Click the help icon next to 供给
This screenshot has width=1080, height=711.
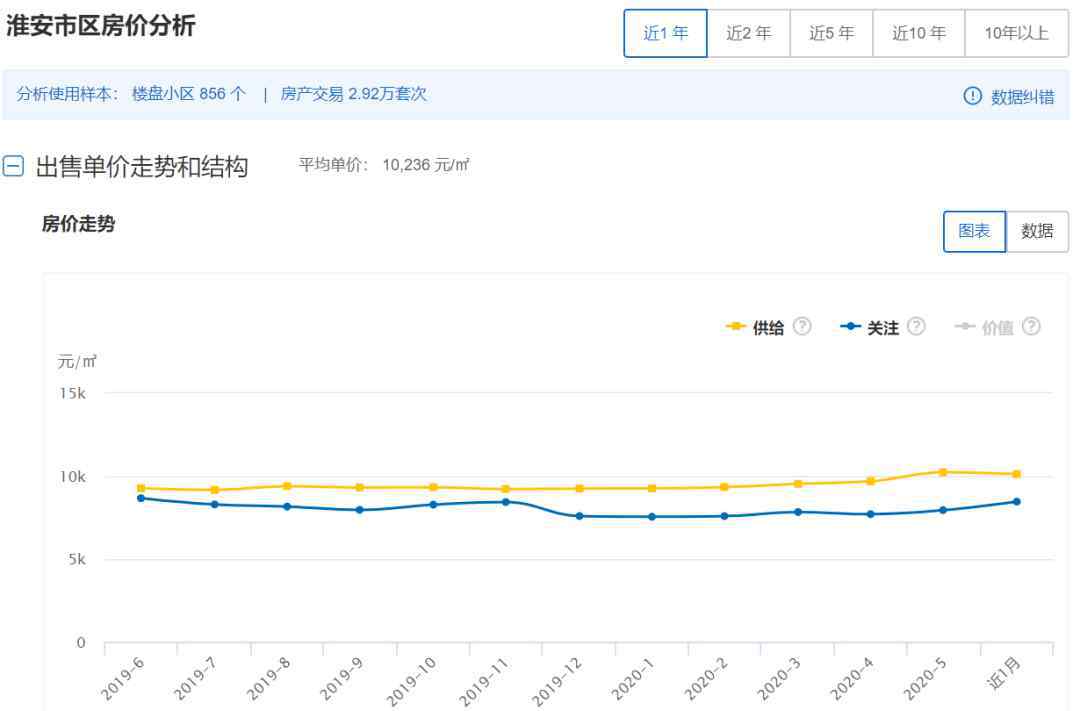[x=802, y=327]
